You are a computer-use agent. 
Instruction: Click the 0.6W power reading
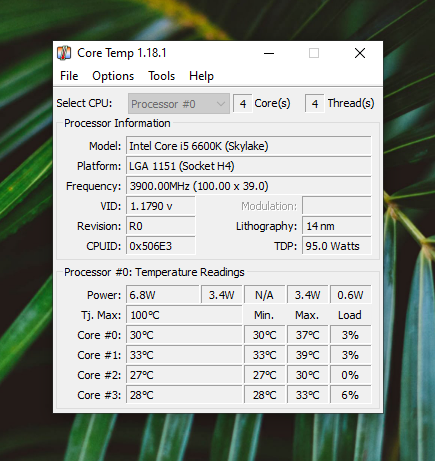[350, 295]
